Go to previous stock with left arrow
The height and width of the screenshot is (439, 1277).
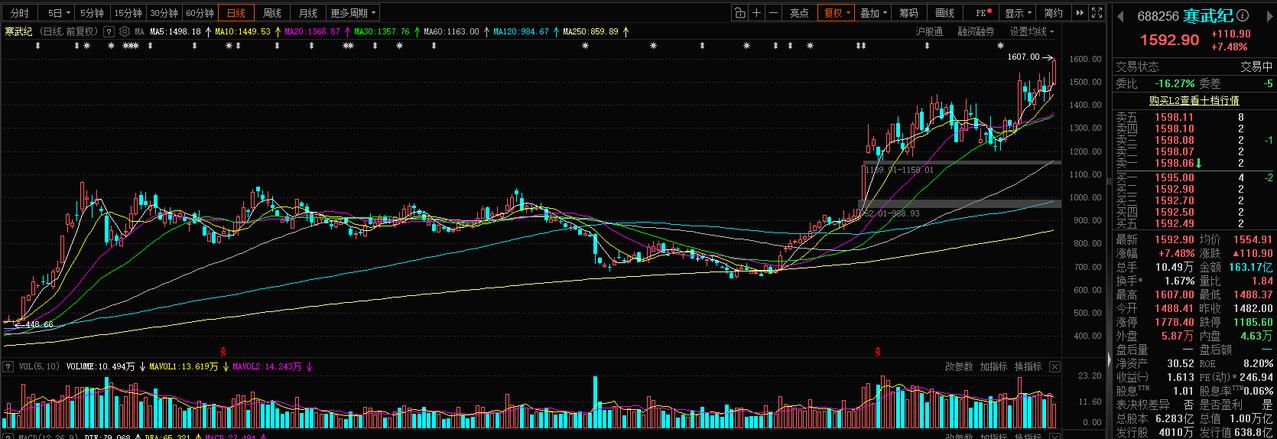(x=1120, y=17)
